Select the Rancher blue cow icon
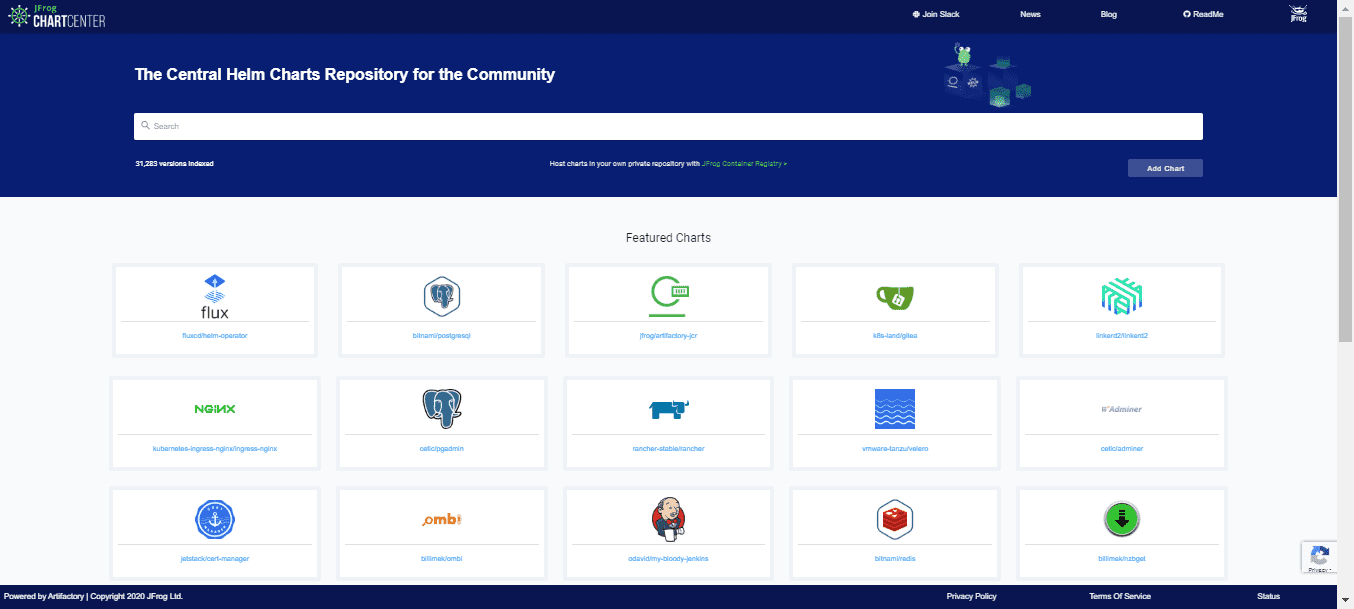The width and height of the screenshot is (1354, 609). coord(668,409)
